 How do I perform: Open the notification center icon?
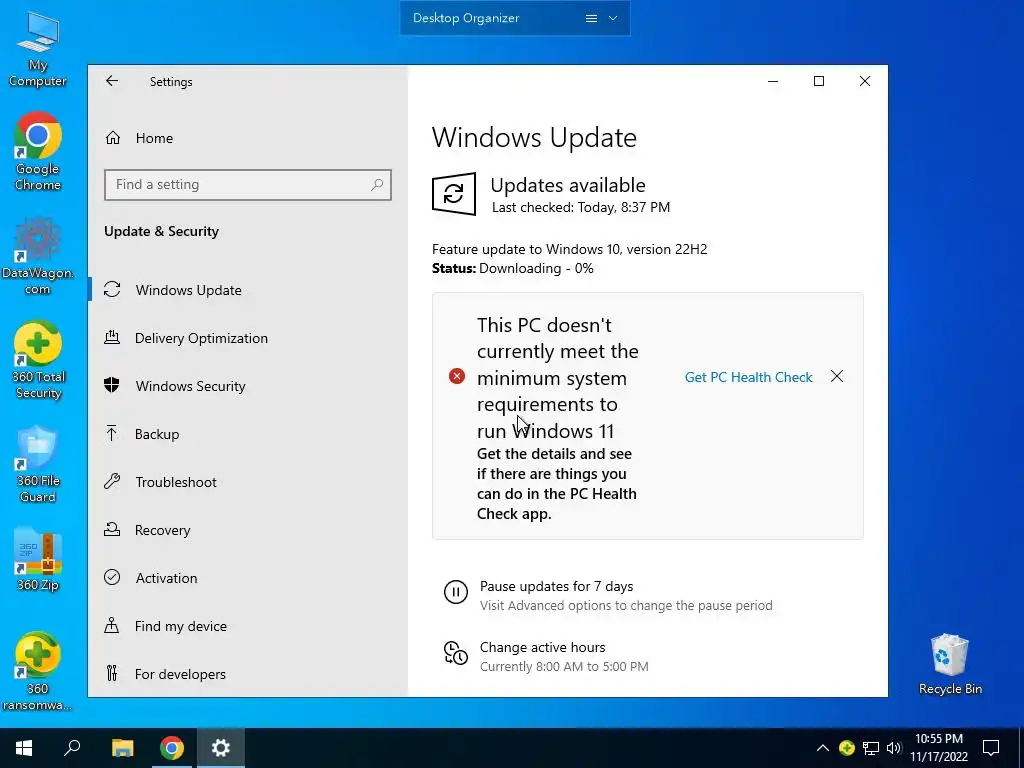(991, 748)
